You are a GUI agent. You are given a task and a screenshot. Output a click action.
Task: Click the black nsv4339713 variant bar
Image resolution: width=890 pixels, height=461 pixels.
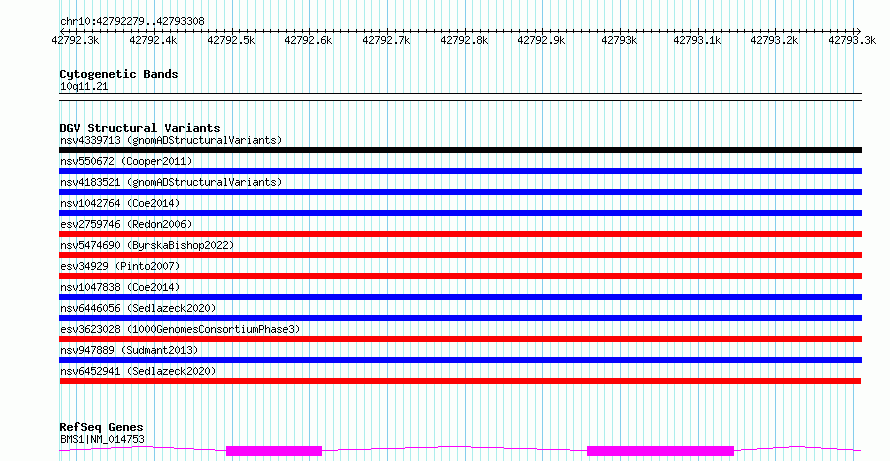[460, 150]
